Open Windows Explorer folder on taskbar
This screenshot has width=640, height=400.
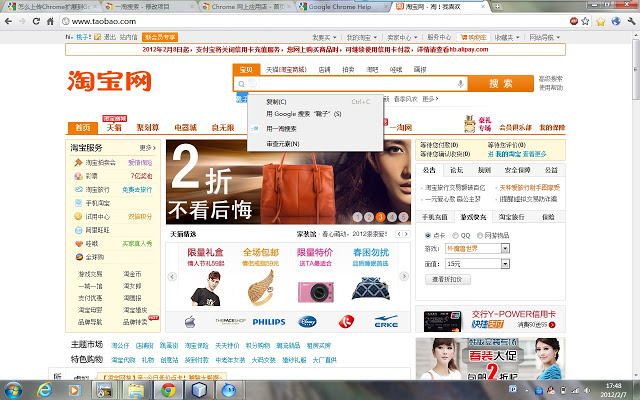click(x=136, y=390)
